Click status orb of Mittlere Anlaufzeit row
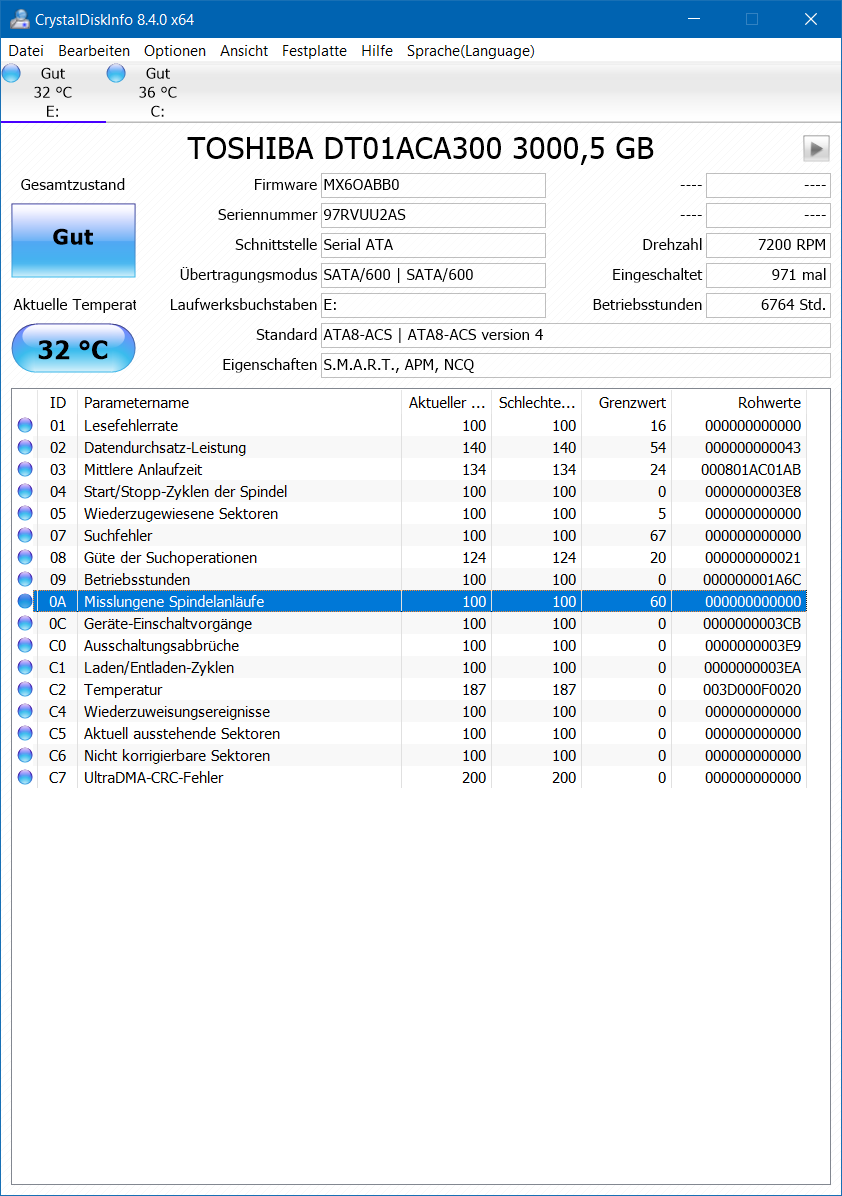 pos(25,469)
